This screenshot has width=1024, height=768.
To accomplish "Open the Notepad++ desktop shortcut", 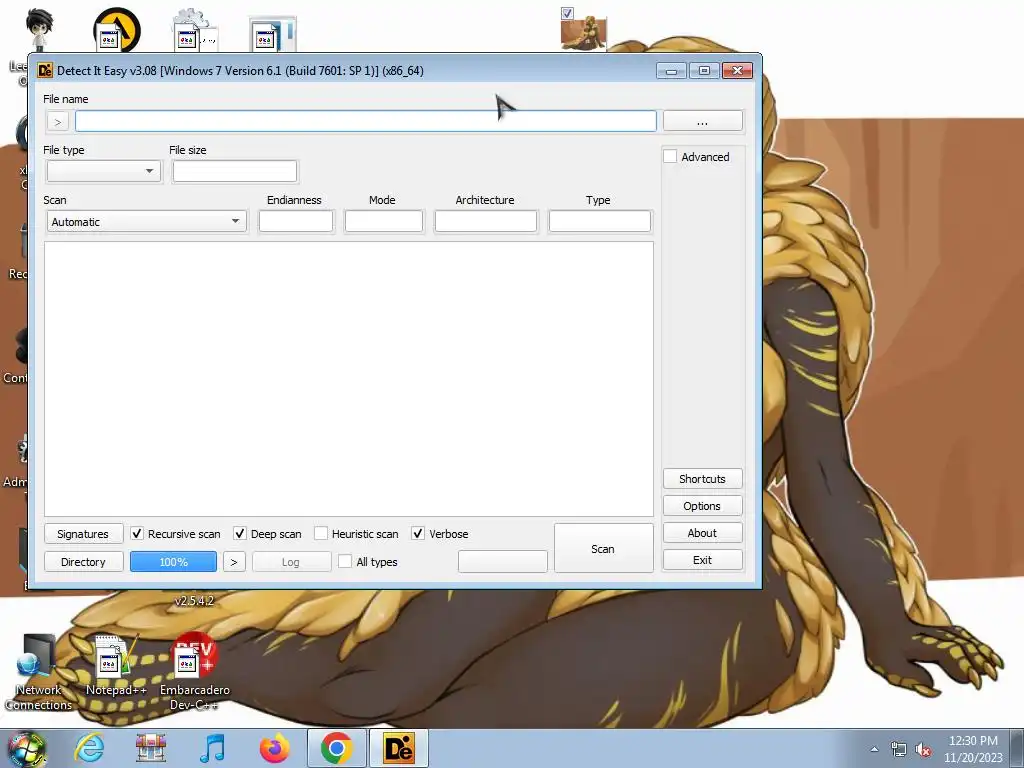I will [116, 666].
